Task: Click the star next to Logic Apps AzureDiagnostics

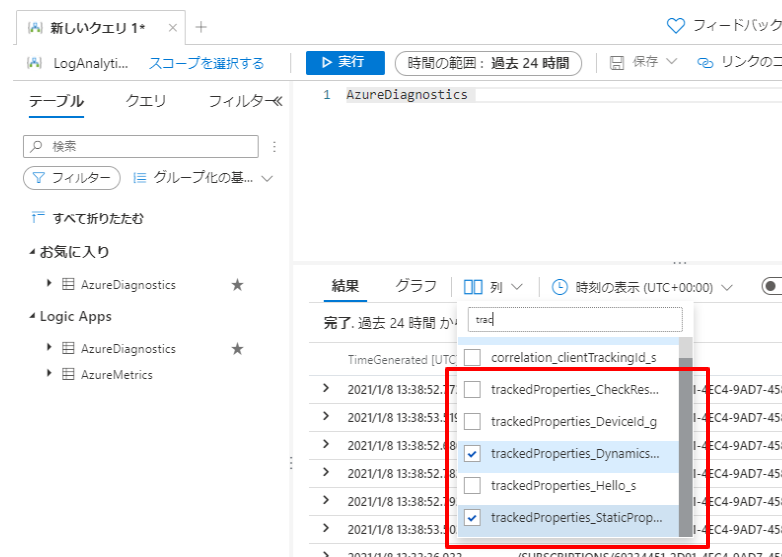Action: [237, 349]
